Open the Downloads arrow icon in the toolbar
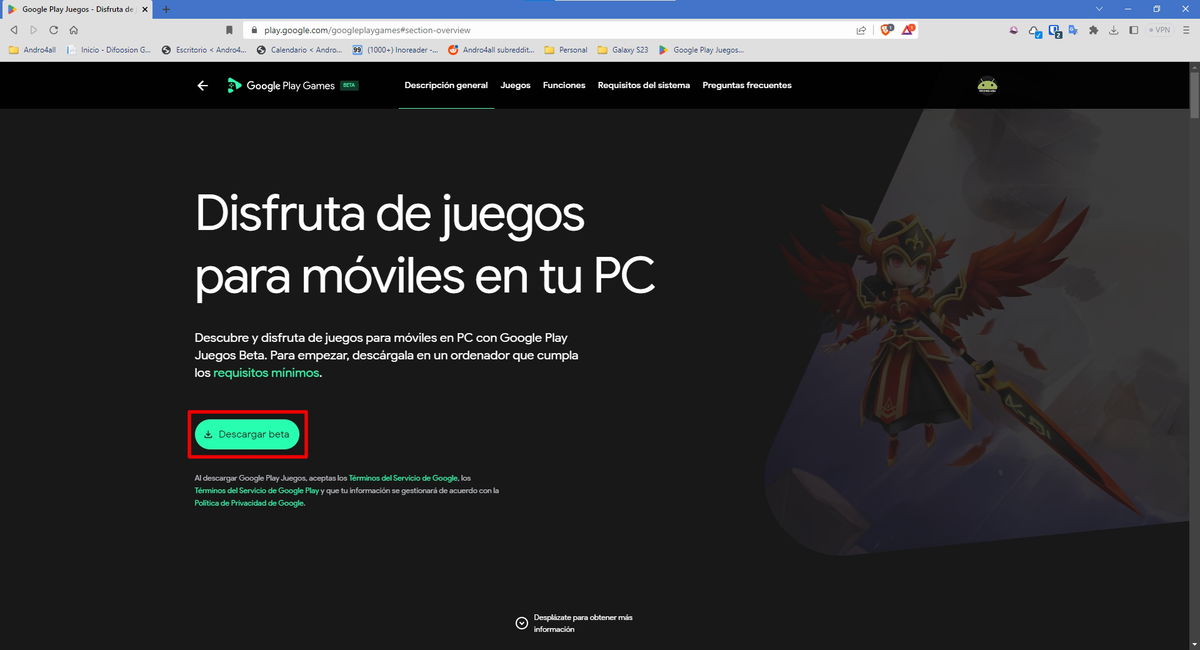1200x650 pixels. coord(1113,30)
